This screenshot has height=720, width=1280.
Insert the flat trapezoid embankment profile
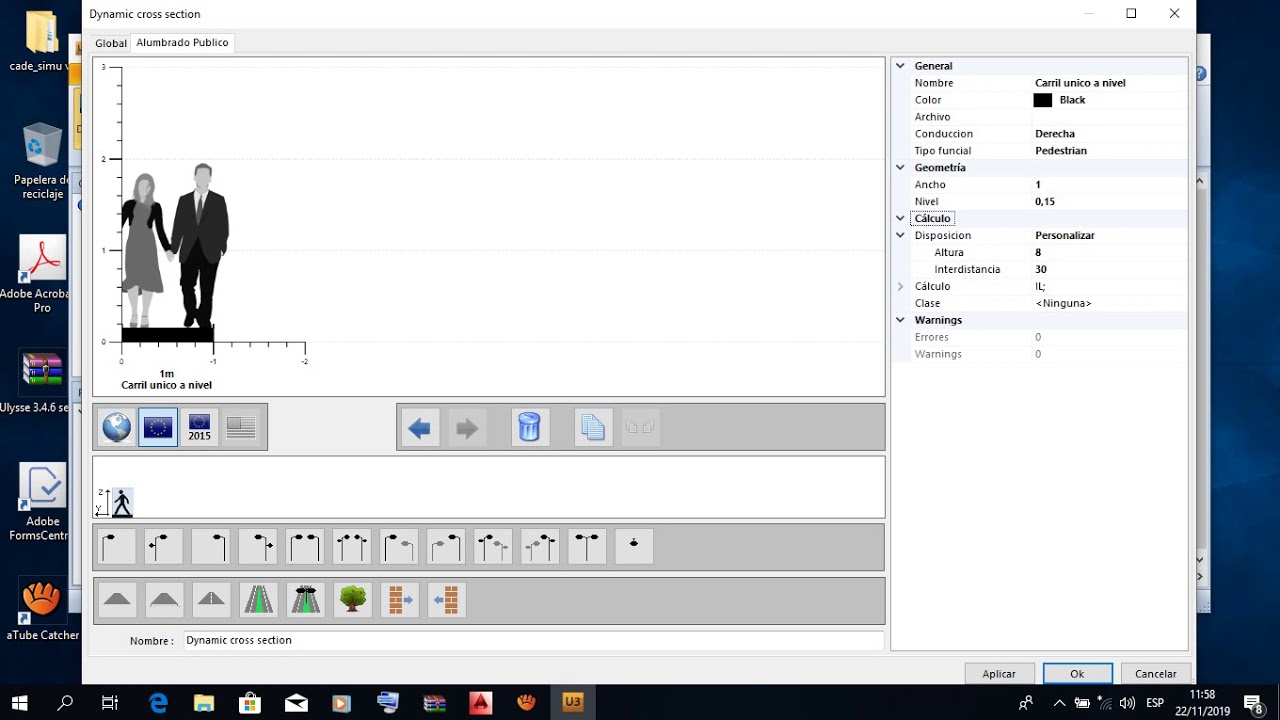(x=118, y=600)
